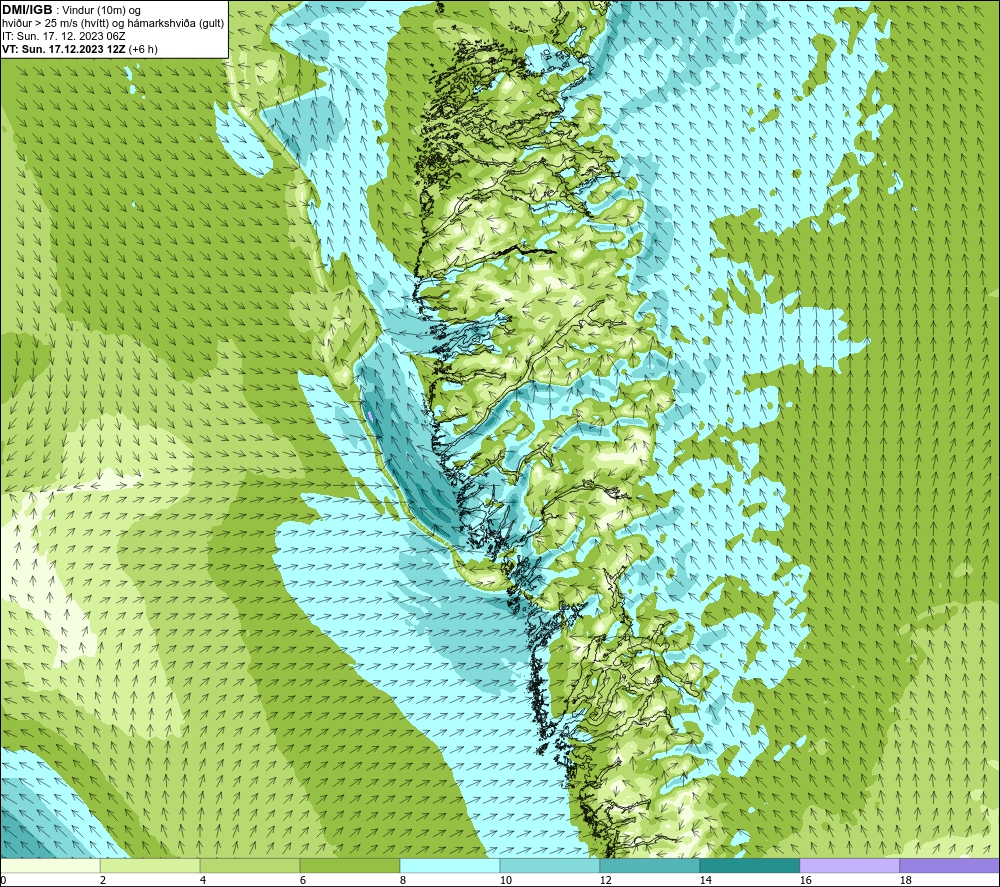This screenshot has height=887, width=1000.
Task: Click the 'VT: Sun. 17.12.2023 12Z' line
Action: [x=63, y=49]
